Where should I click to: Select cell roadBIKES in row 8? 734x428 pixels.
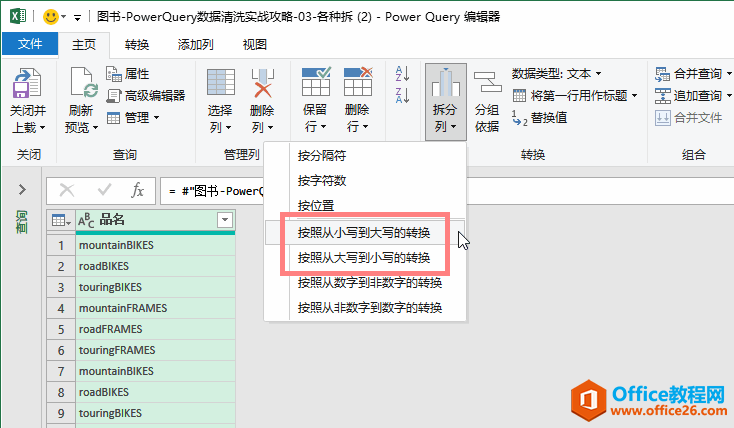coord(155,392)
